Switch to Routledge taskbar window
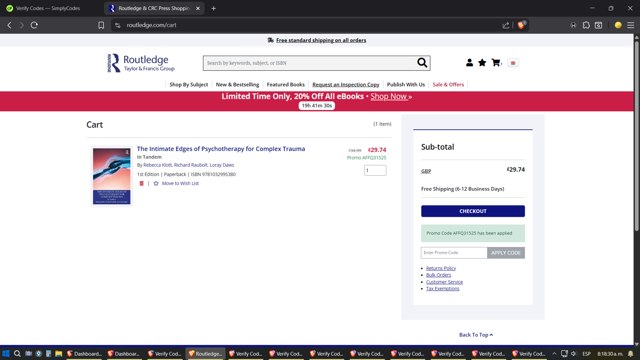The image size is (640, 360). point(205,353)
